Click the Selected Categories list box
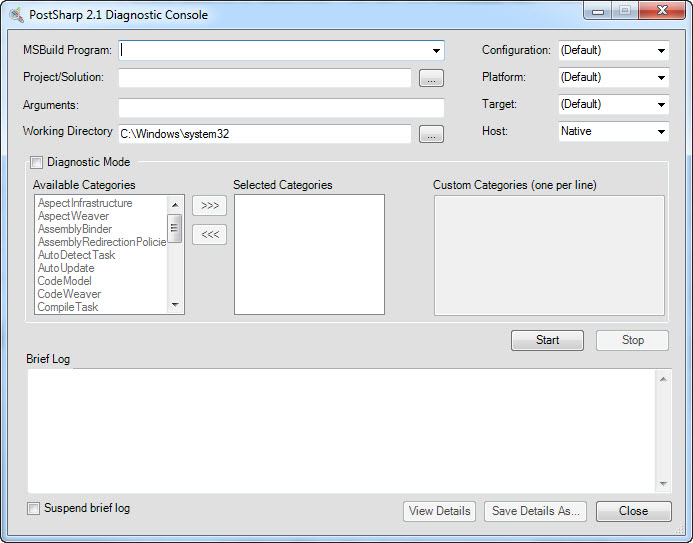 tap(309, 254)
